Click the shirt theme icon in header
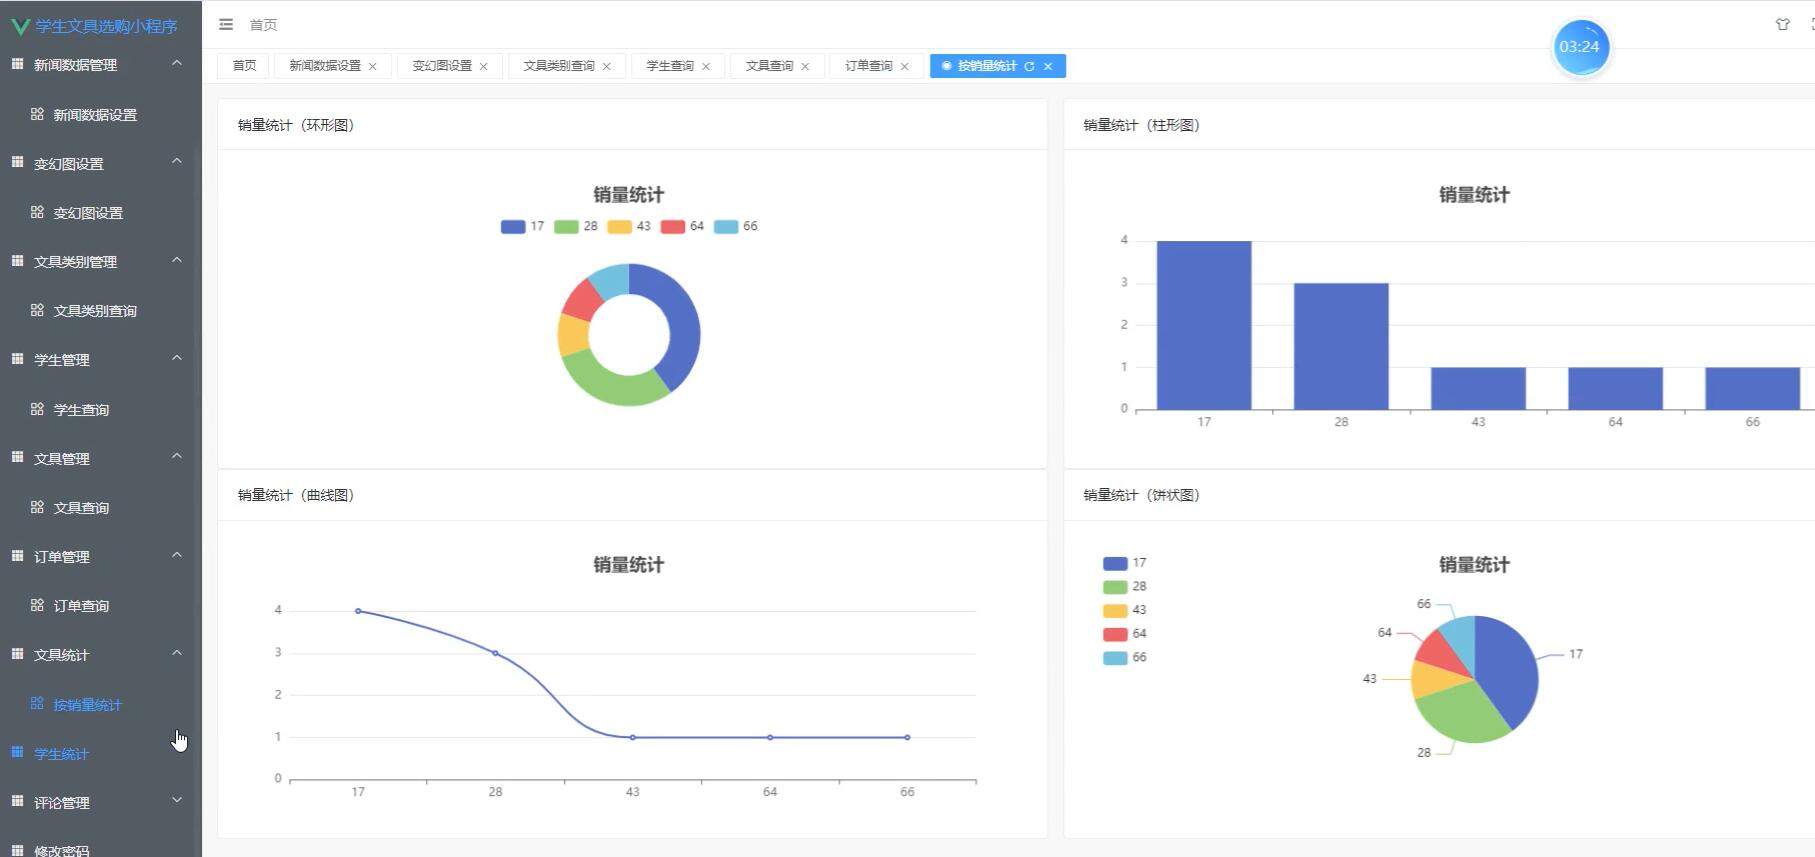This screenshot has height=857, width=1815. tap(1782, 24)
